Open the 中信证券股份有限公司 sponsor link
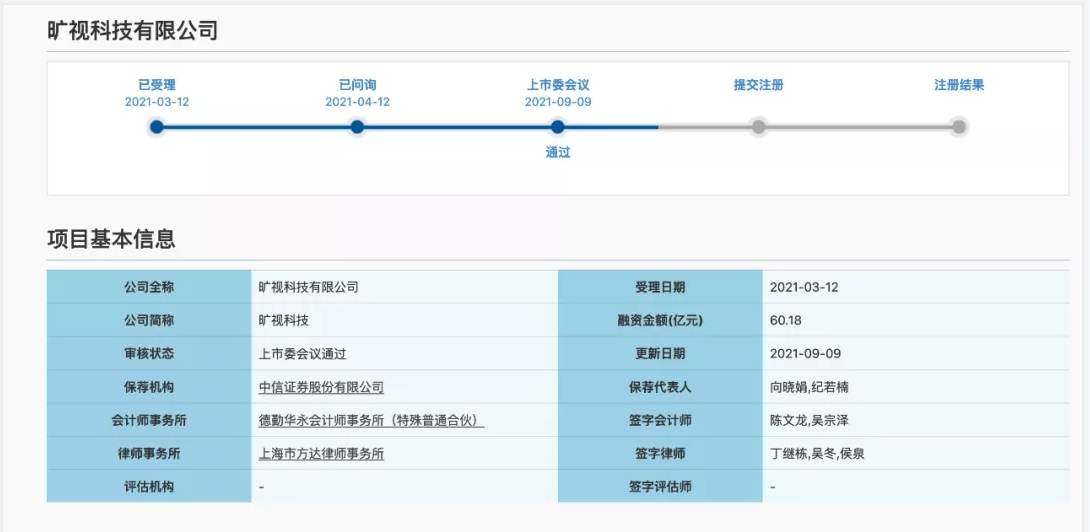Image resolution: width=1090 pixels, height=532 pixels. pos(321,387)
